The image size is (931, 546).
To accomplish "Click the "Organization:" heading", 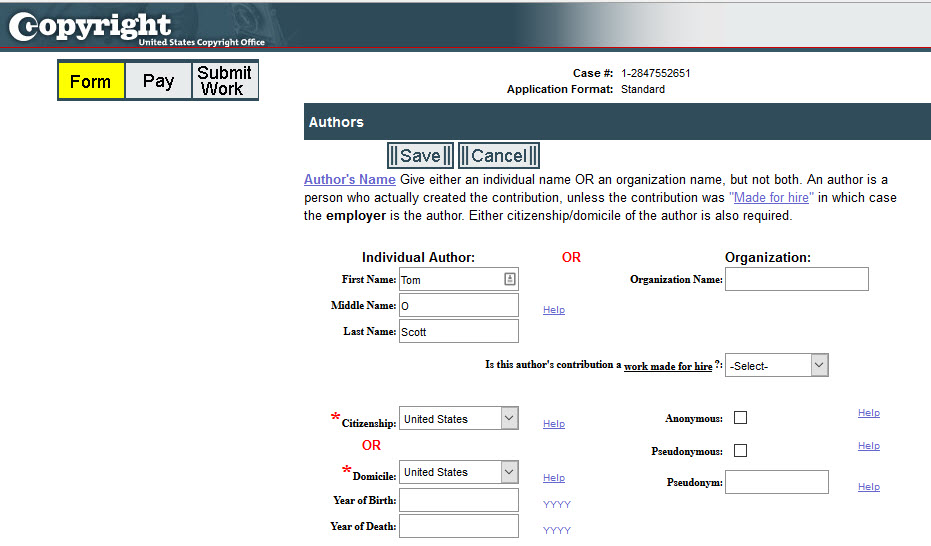I will [768, 258].
